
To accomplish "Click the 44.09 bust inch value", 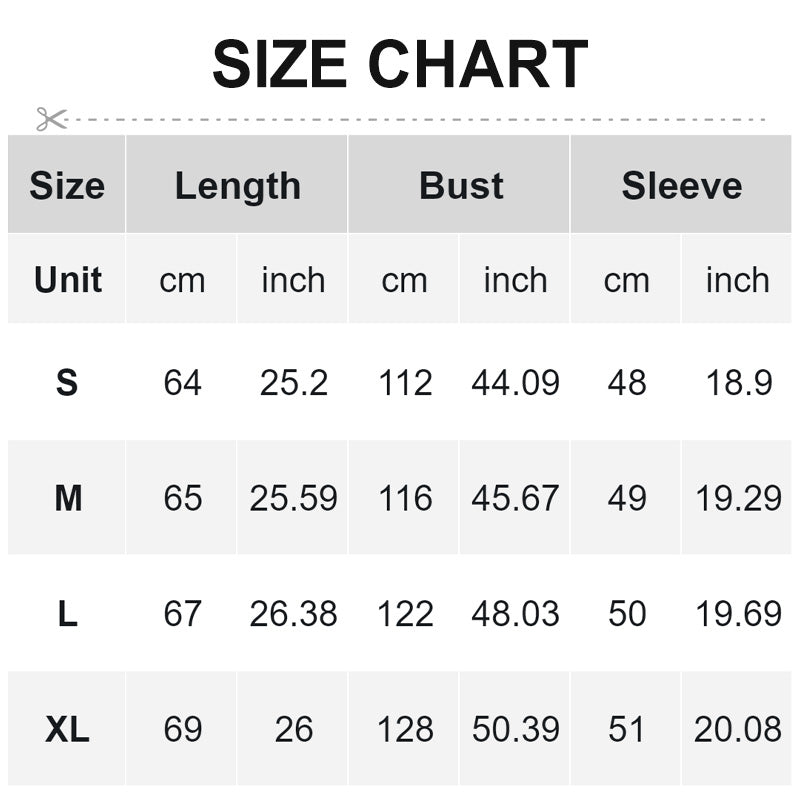I will pos(515,383).
